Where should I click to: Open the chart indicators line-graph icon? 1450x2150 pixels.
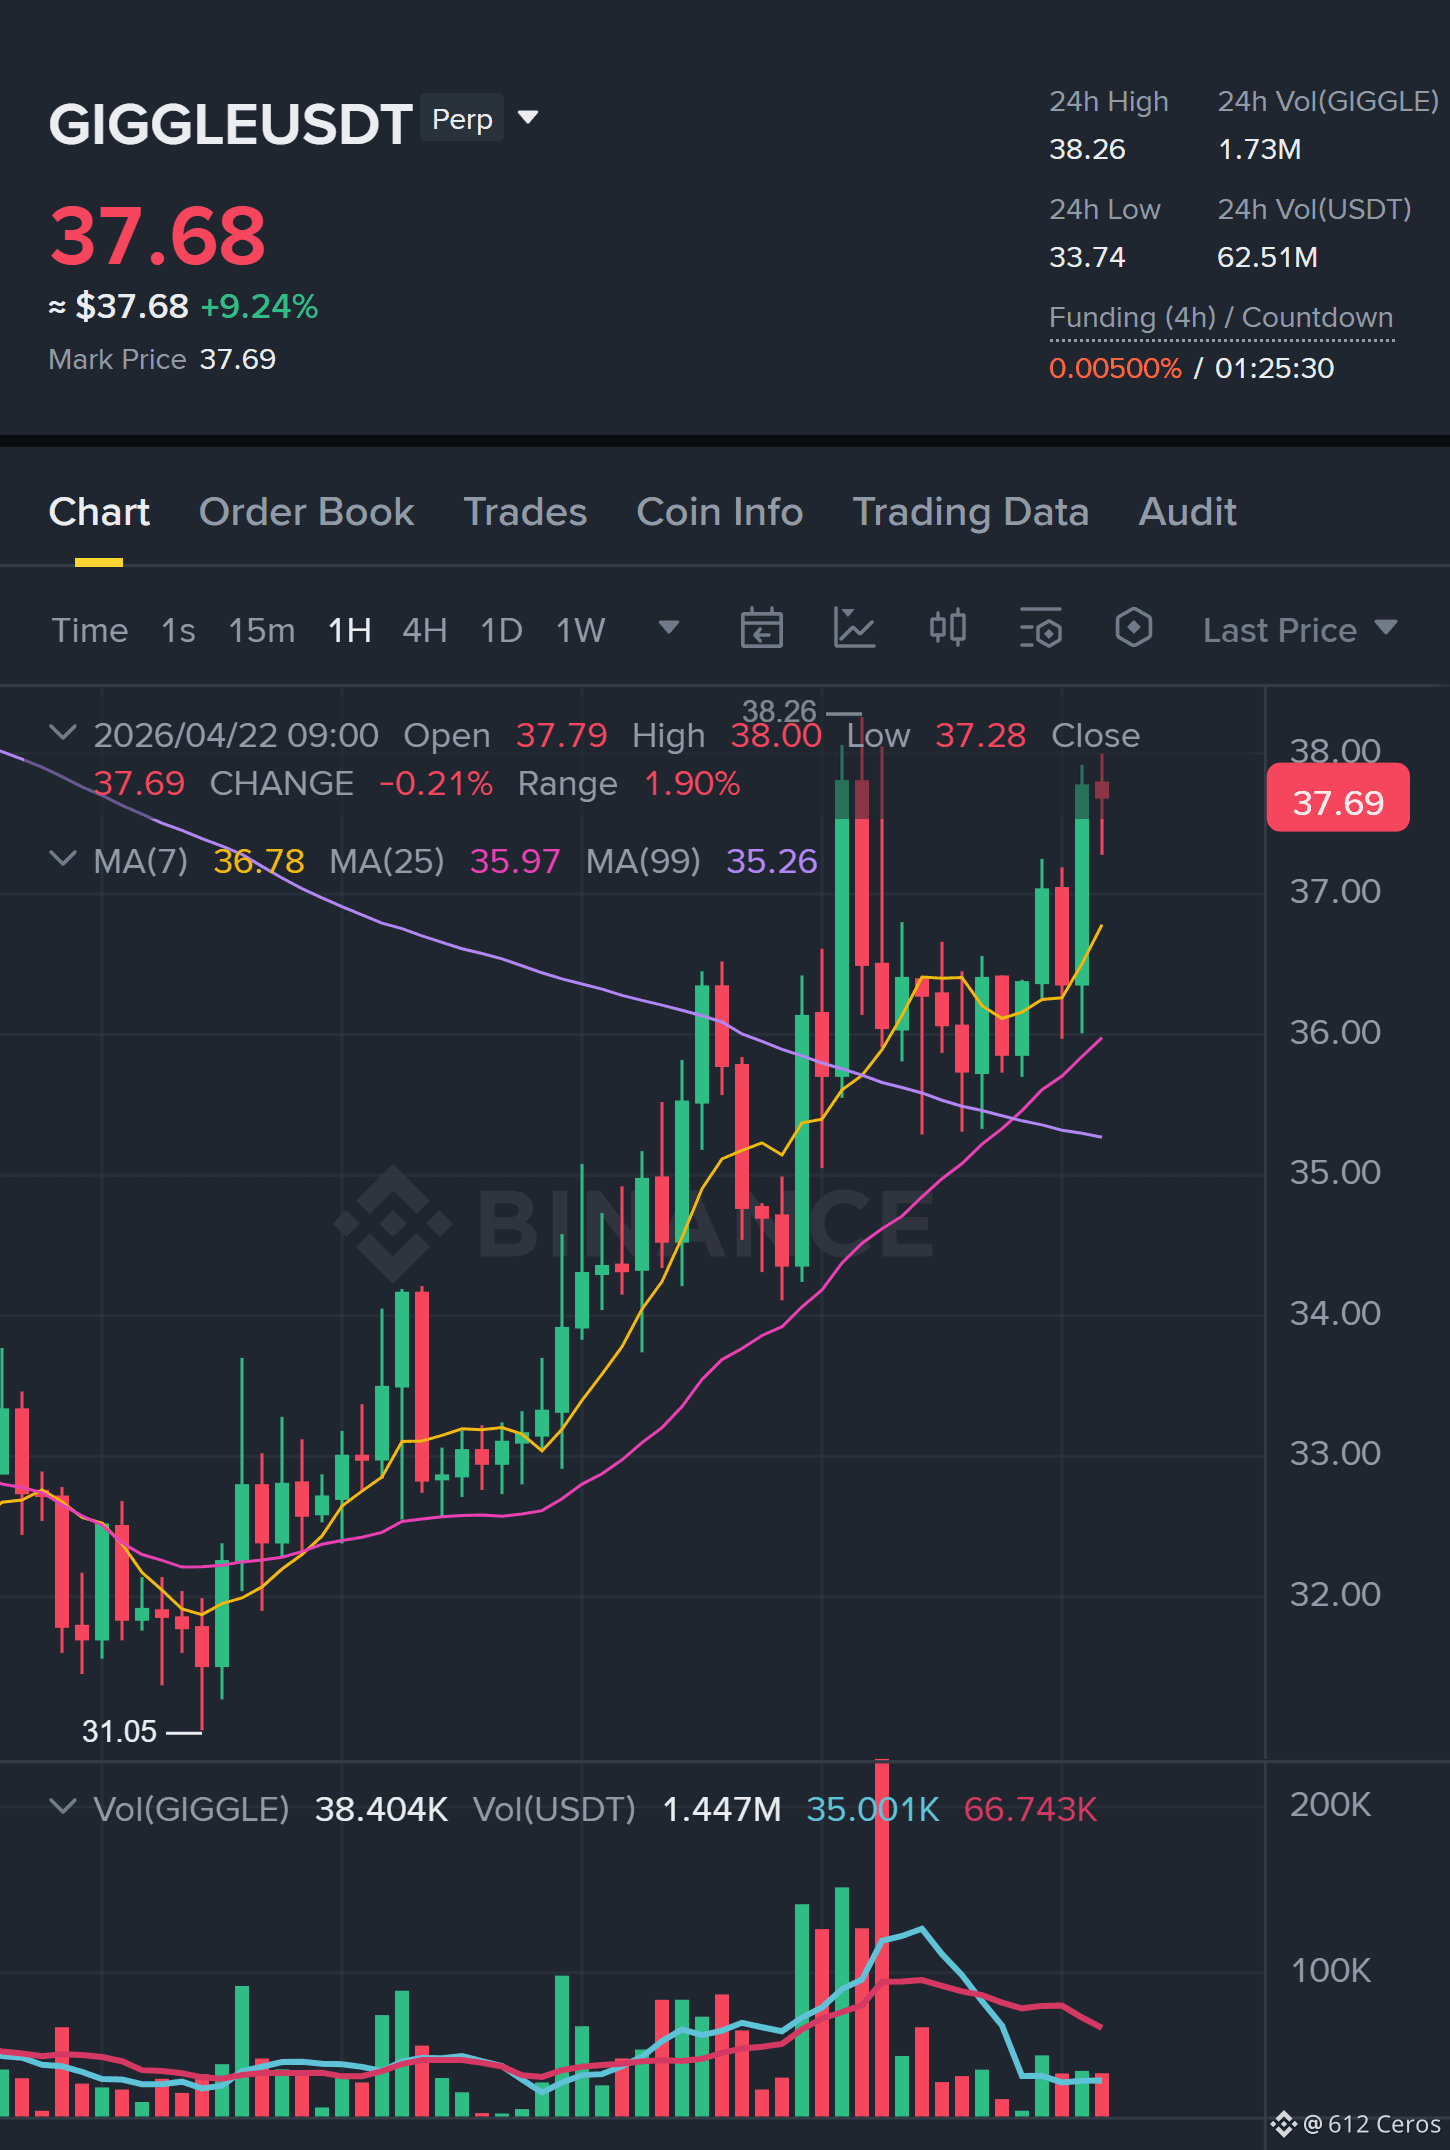[x=854, y=629]
